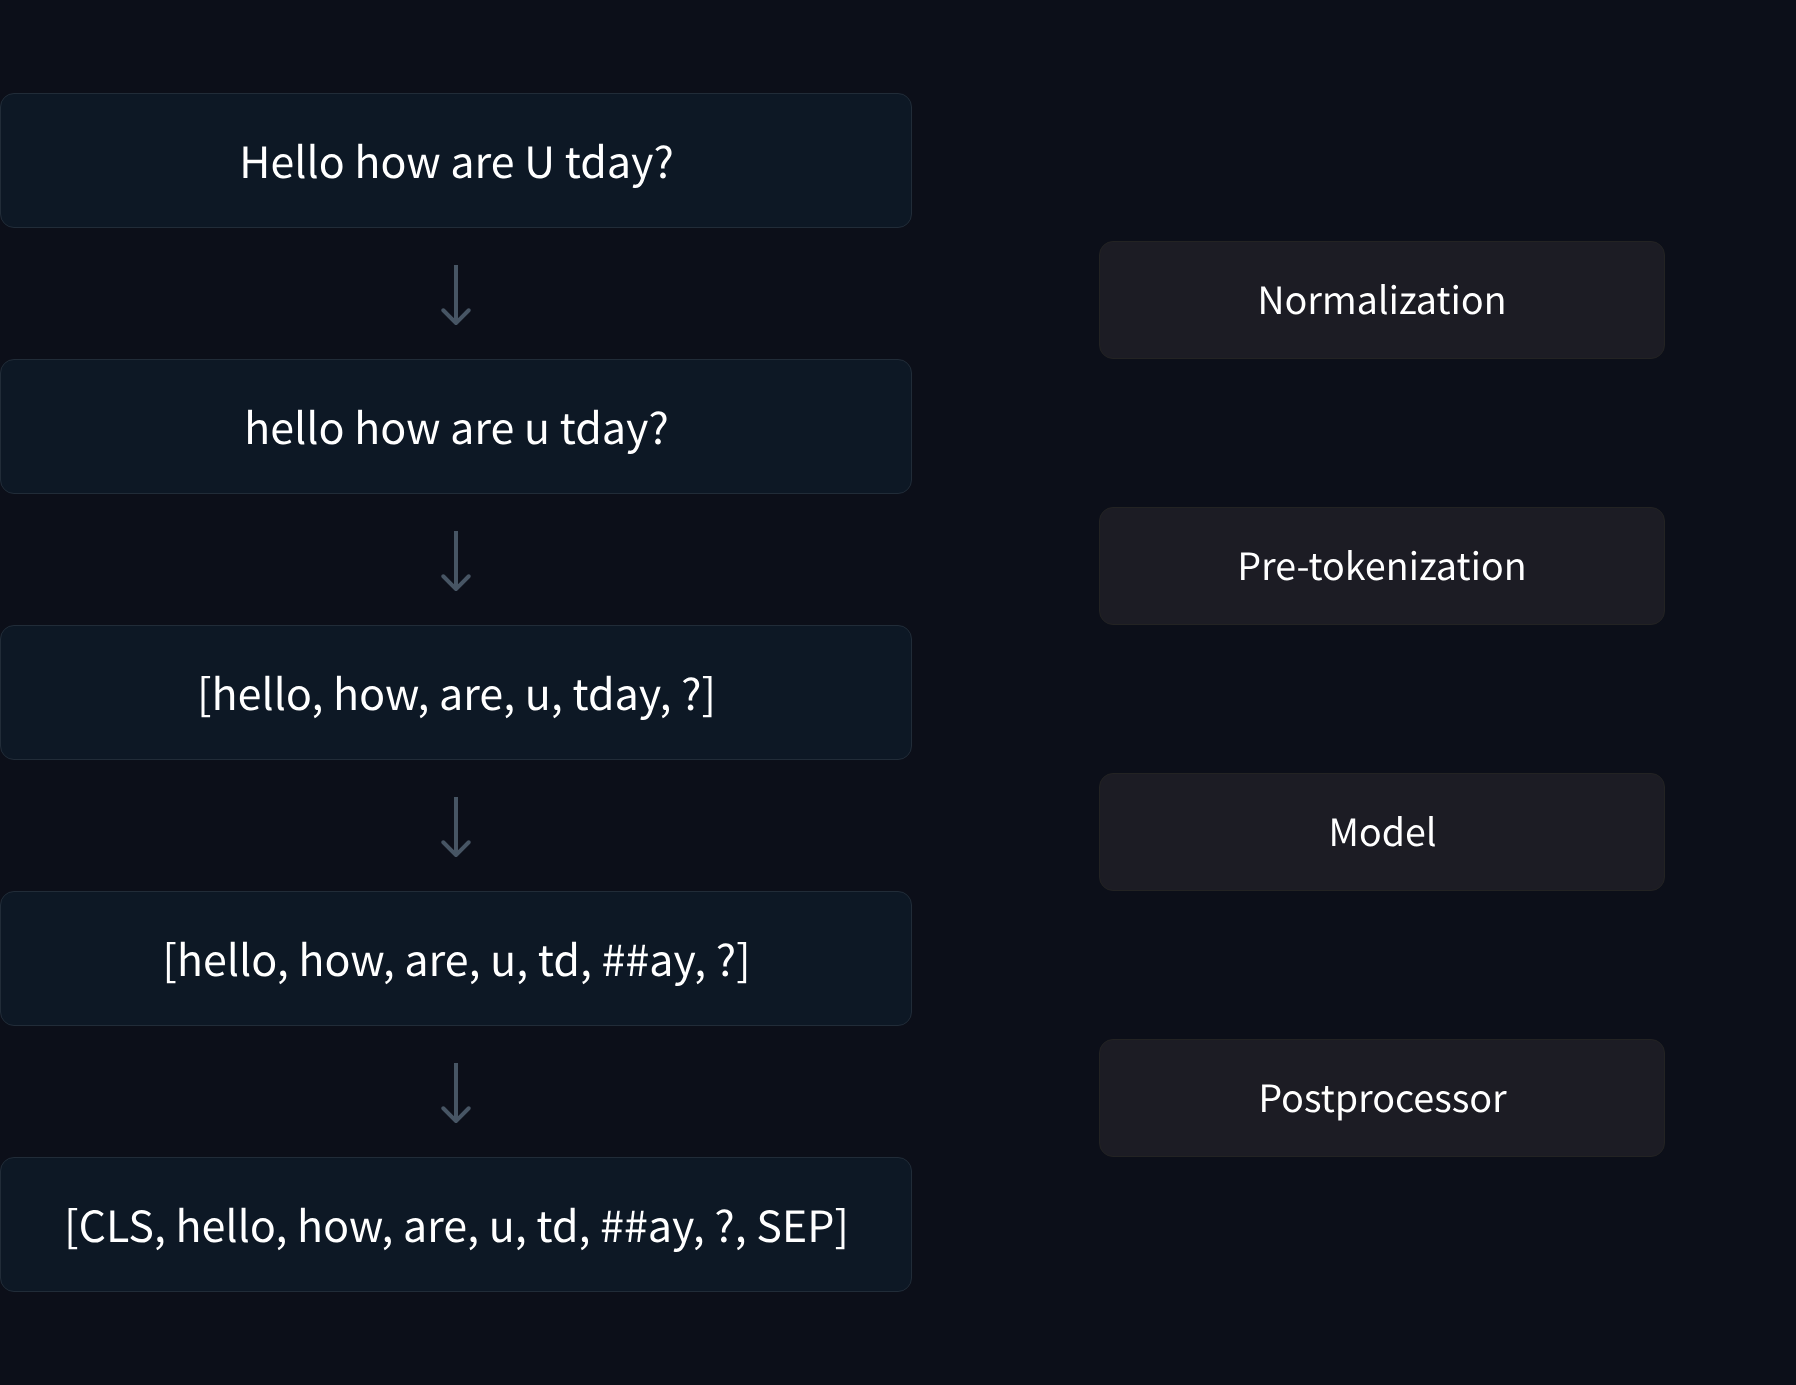Click the box starting with '[CLS, hello'
This screenshot has width=1796, height=1385.
tap(455, 1225)
